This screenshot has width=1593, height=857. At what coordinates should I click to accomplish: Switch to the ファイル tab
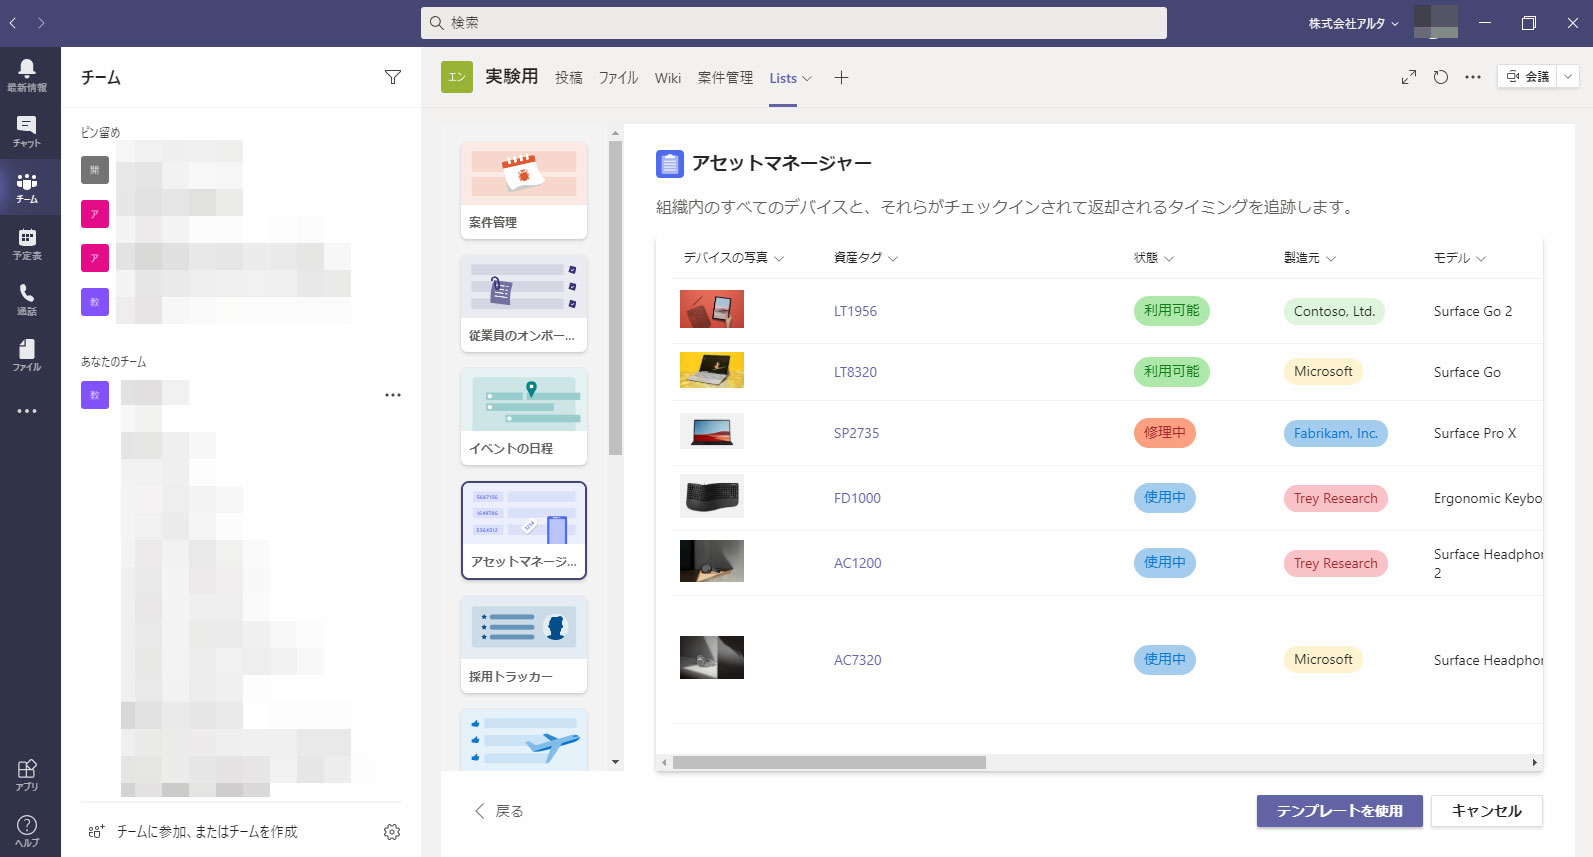(x=618, y=78)
